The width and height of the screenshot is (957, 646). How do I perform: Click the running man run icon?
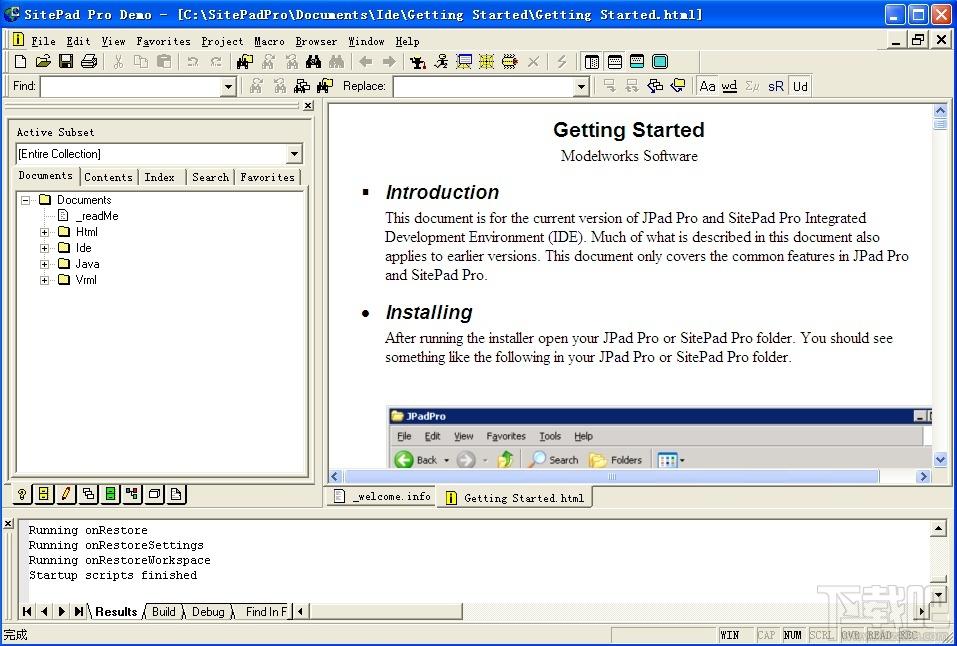[x=441, y=61]
